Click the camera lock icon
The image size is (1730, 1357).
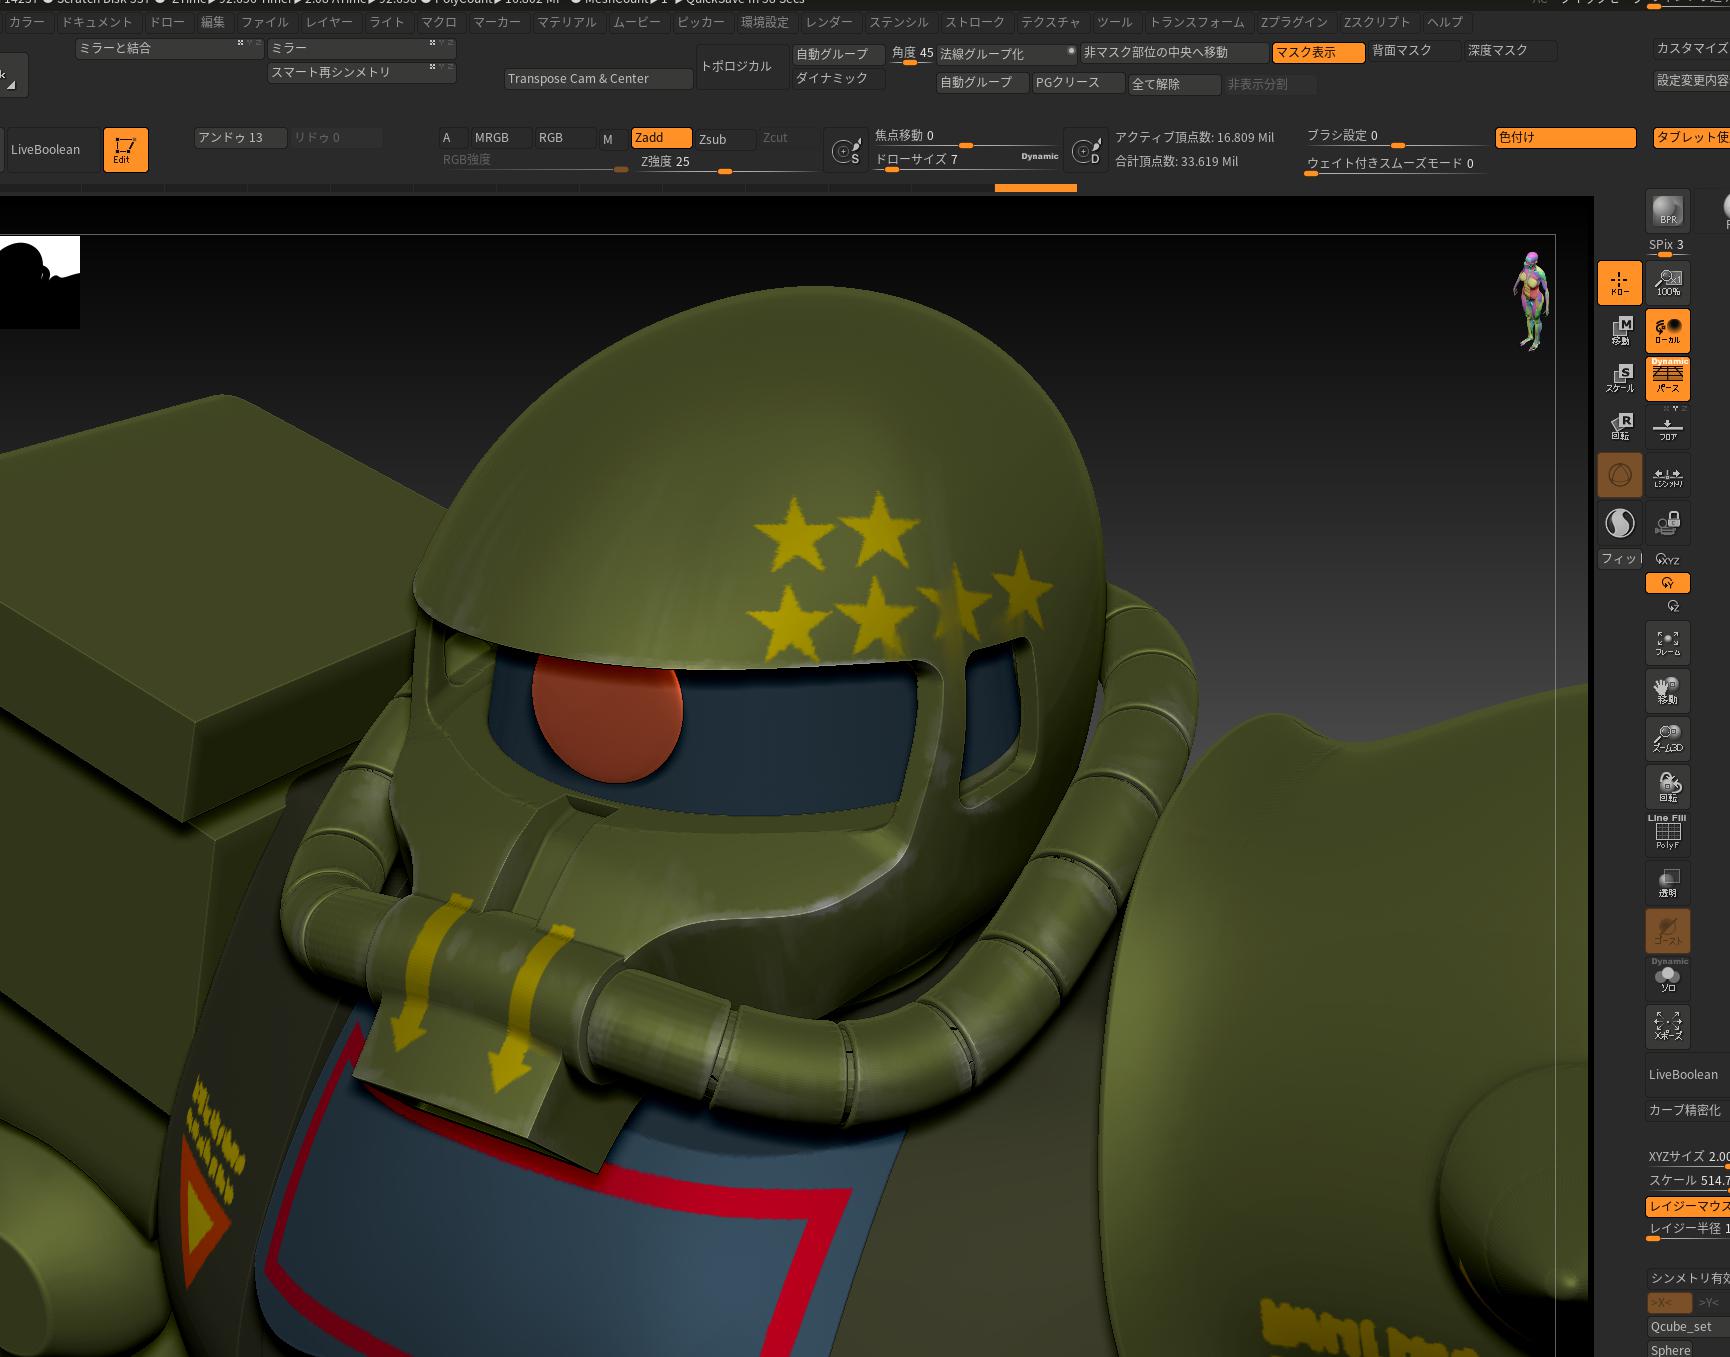click(1667, 523)
